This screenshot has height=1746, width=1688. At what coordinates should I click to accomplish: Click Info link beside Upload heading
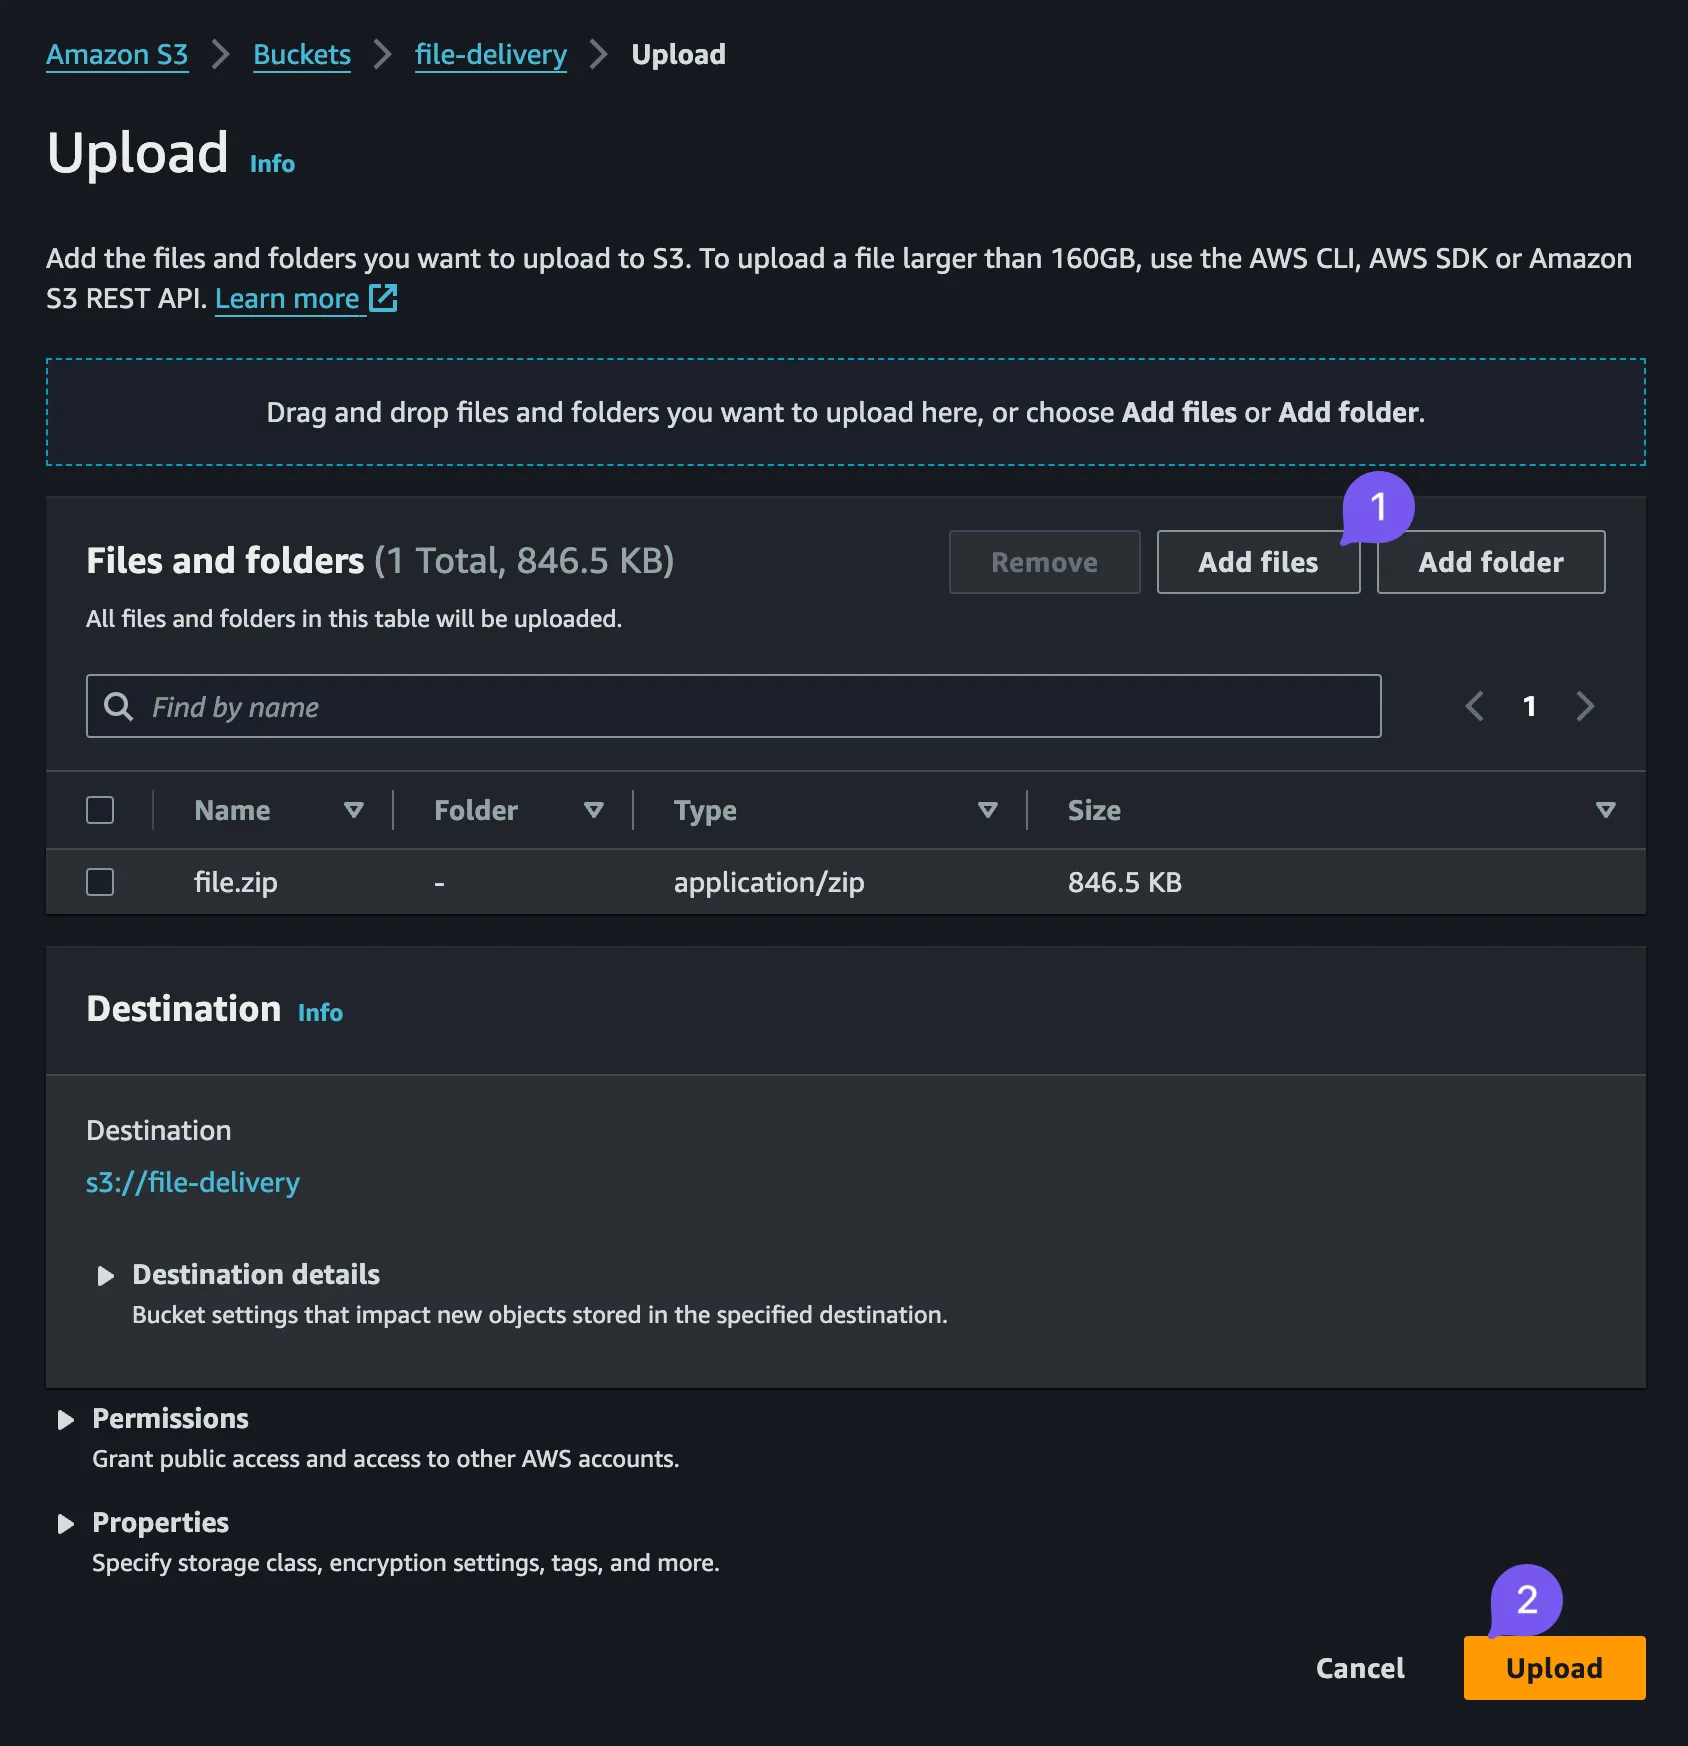[272, 164]
